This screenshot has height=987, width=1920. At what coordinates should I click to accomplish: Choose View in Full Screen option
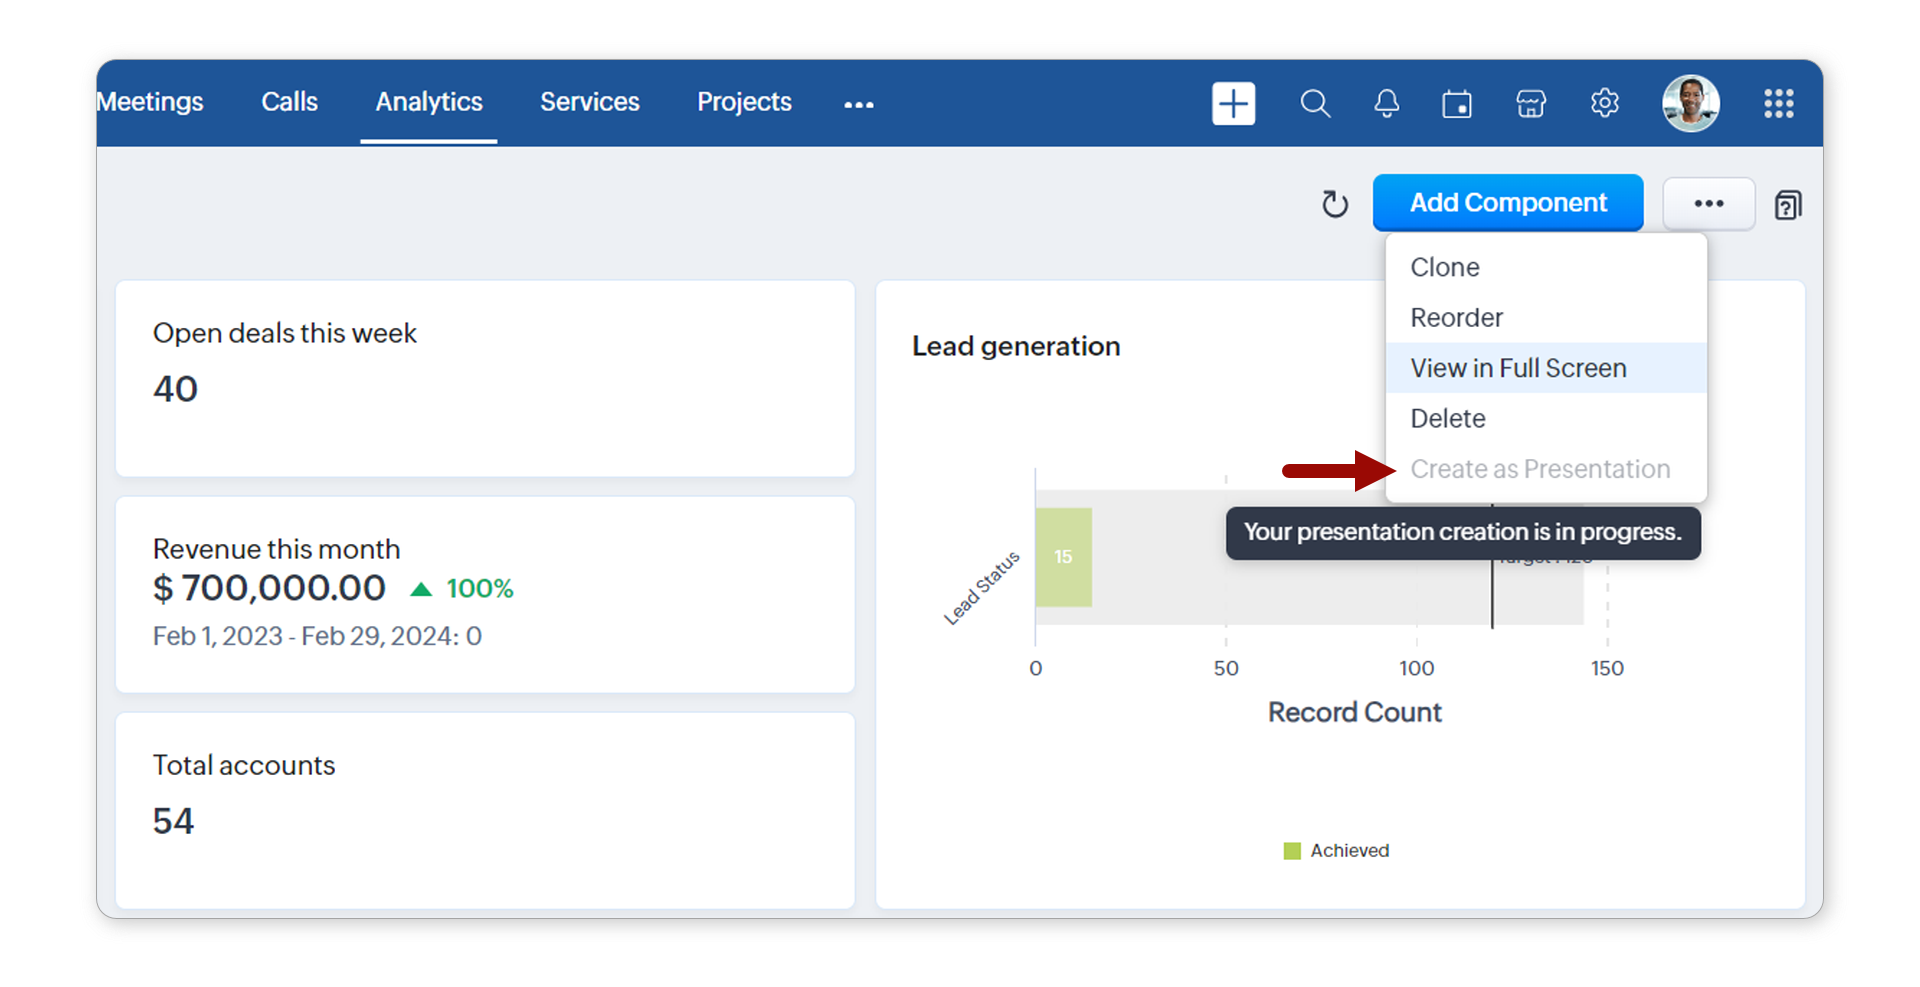1518,368
